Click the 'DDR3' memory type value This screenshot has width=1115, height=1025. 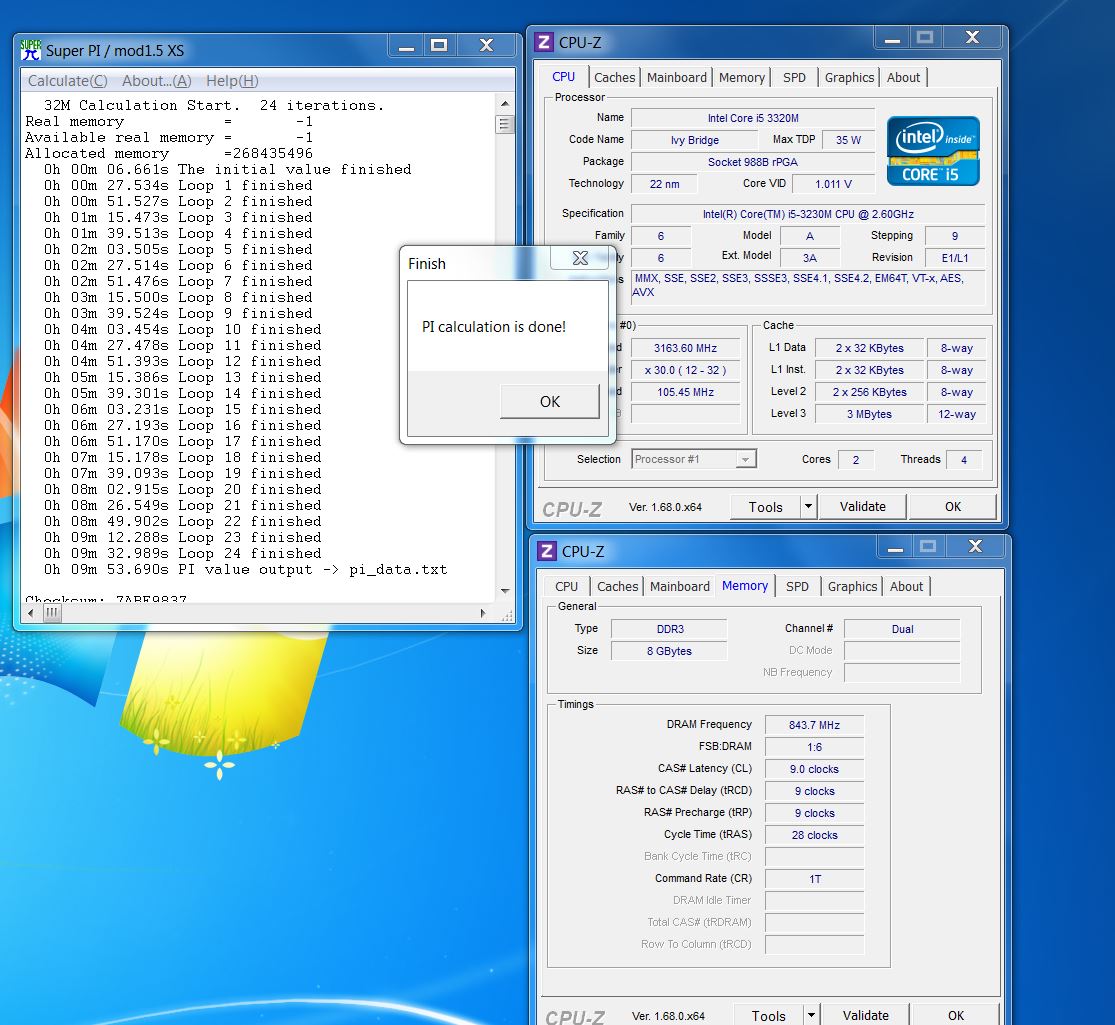669,629
